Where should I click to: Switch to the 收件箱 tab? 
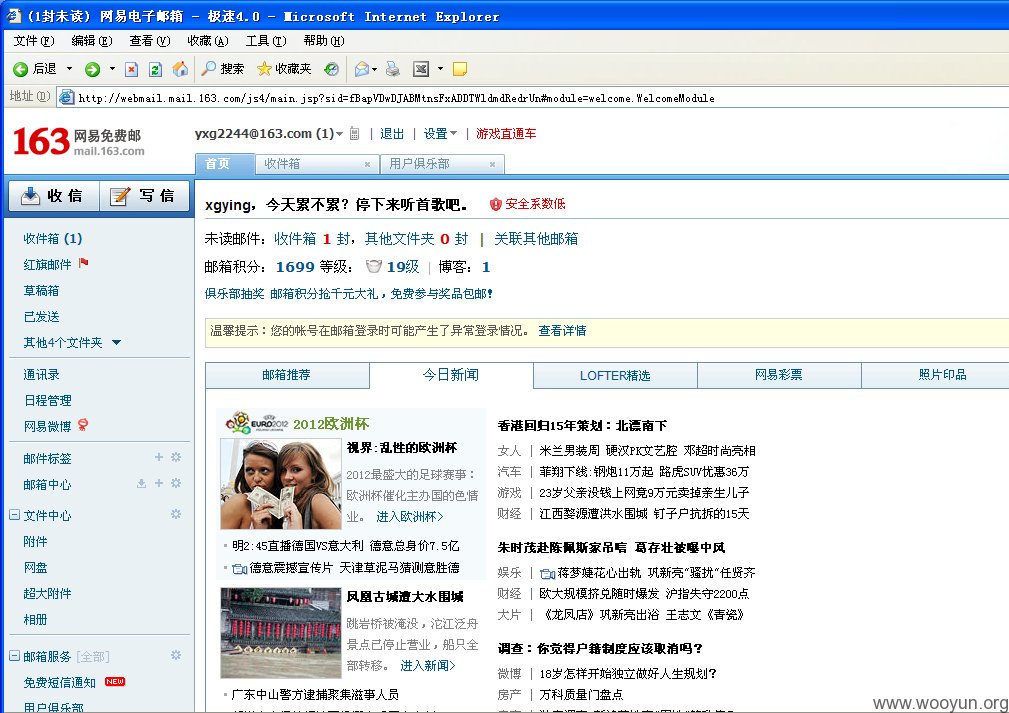pyautogui.click(x=282, y=164)
